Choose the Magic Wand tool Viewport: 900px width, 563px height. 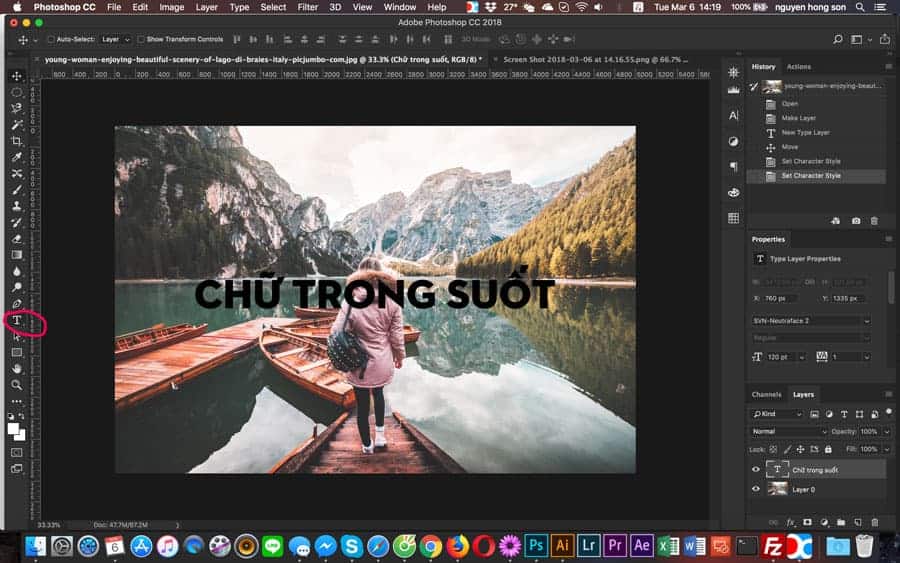pyautogui.click(x=17, y=125)
